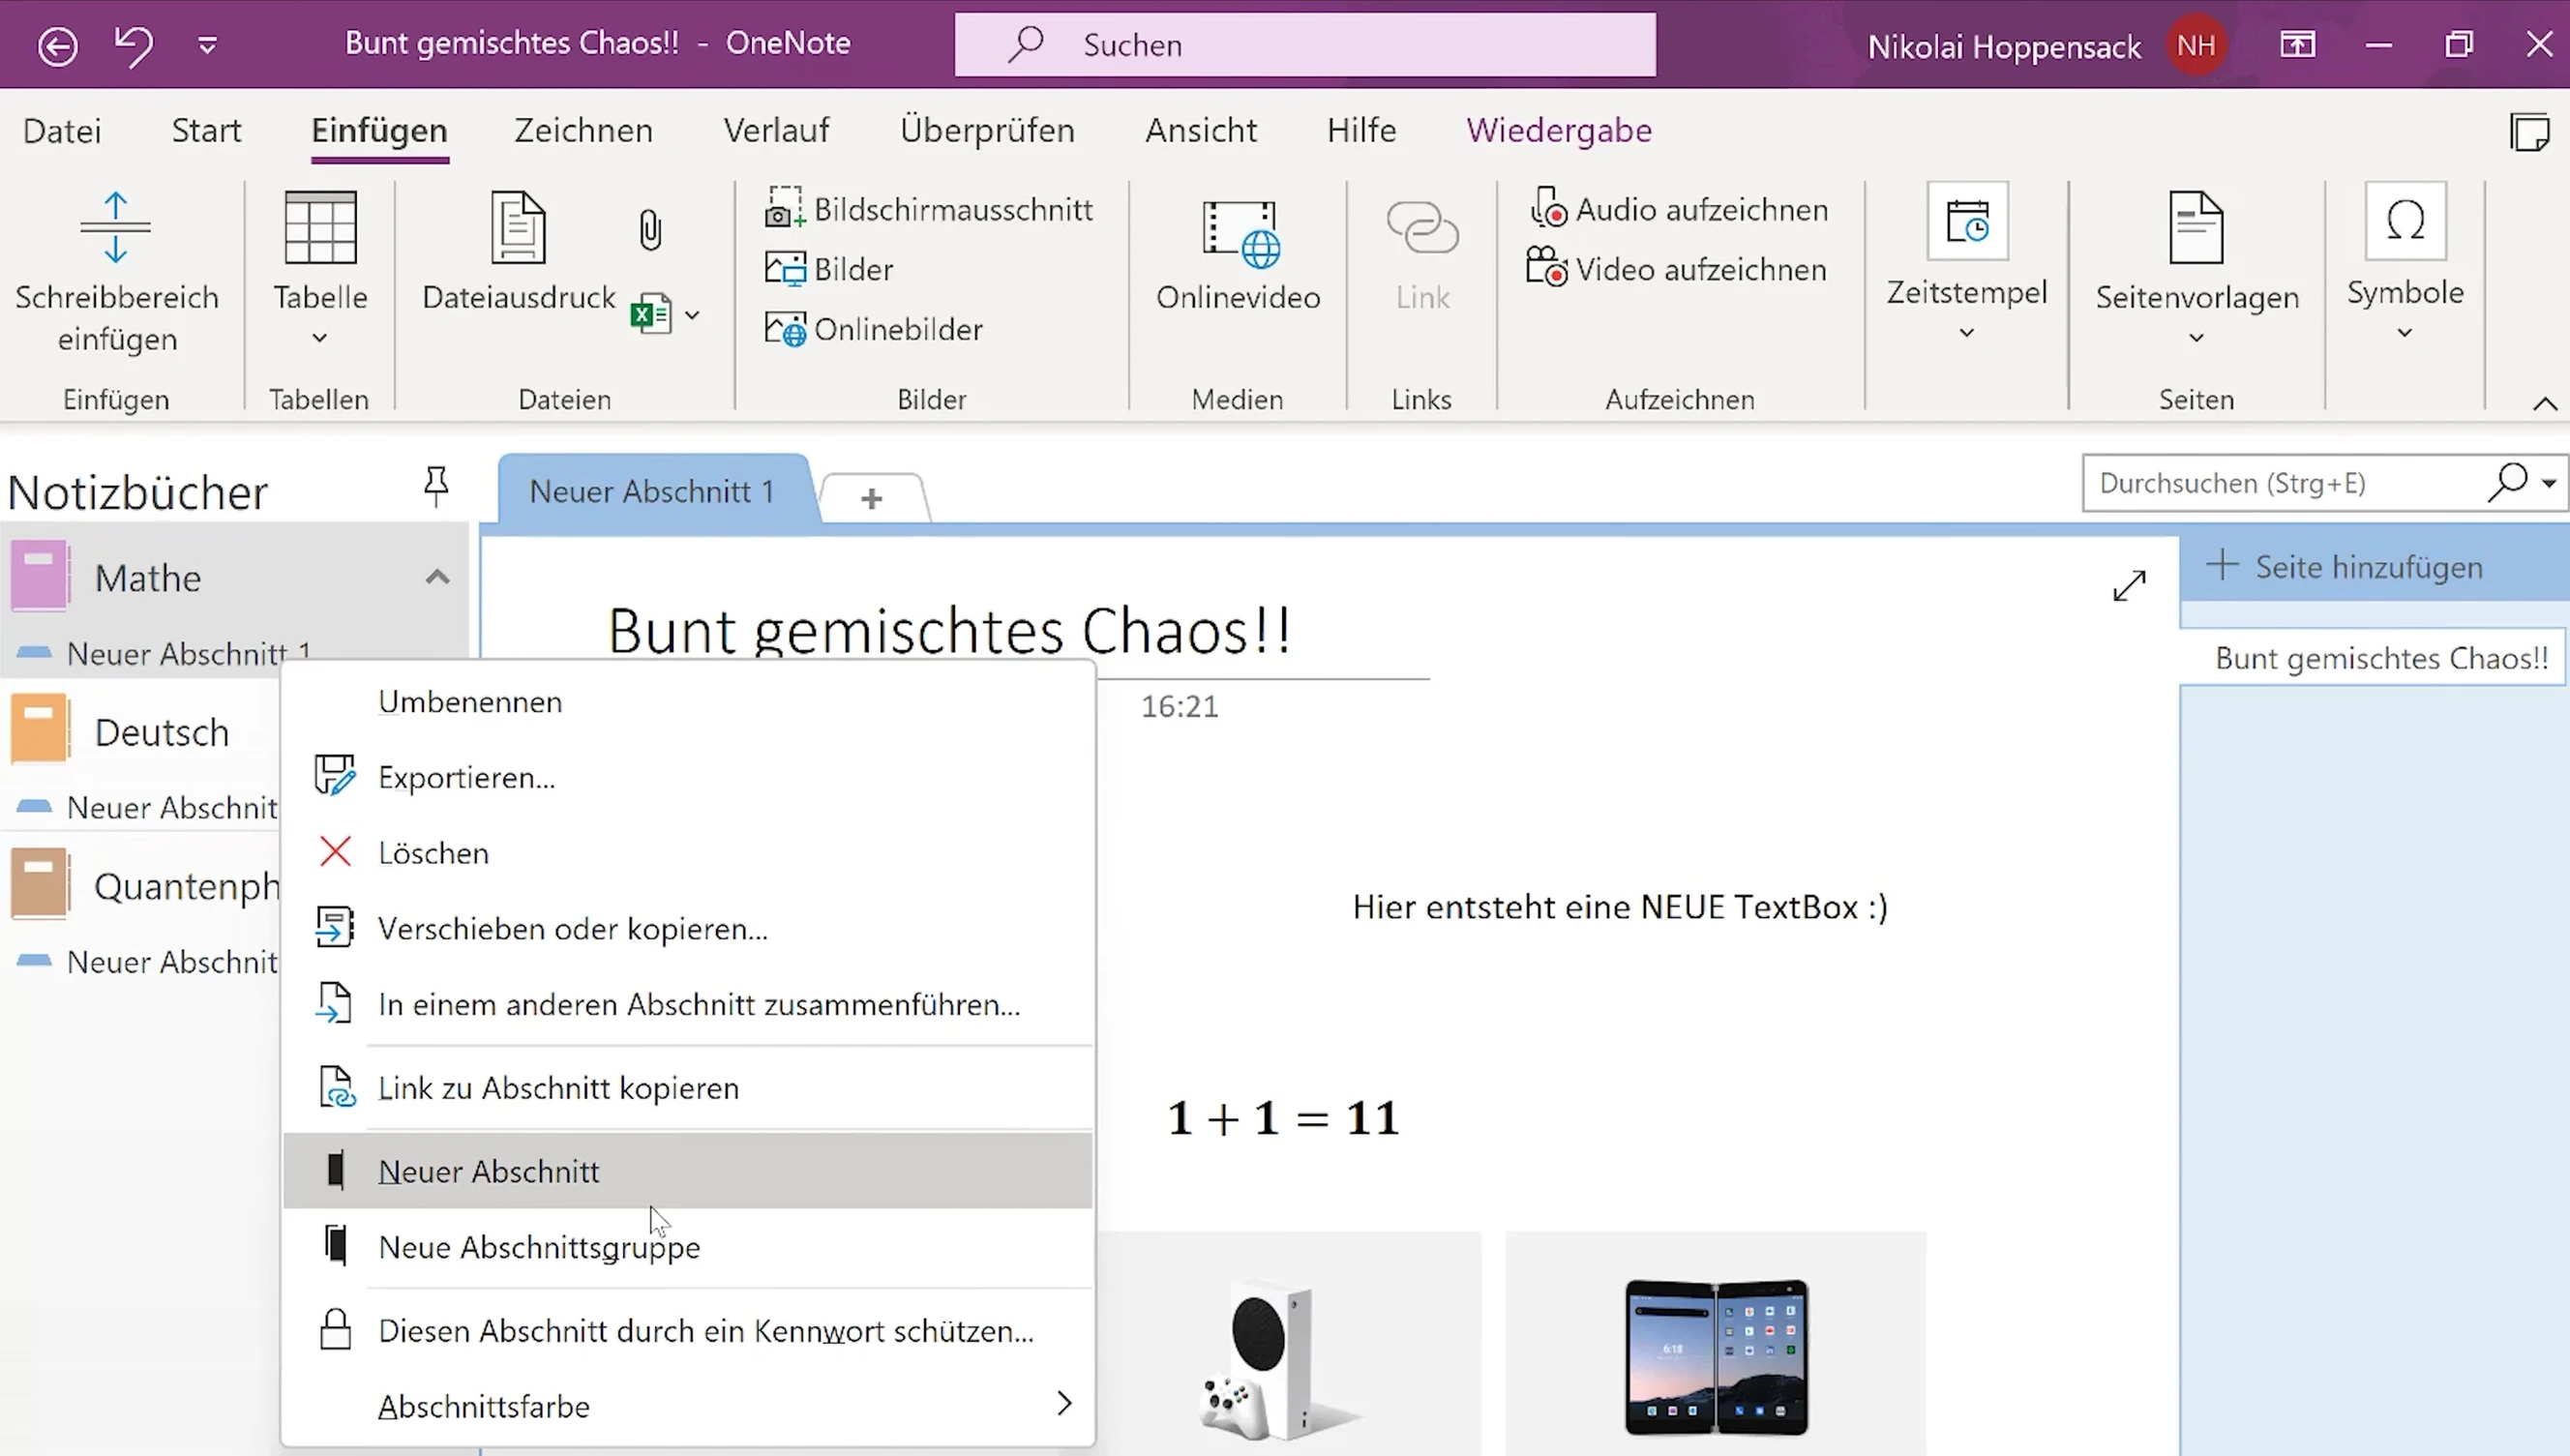Click the NH account avatar
The width and height of the screenshot is (2570, 1456).
[x=2196, y=45]
